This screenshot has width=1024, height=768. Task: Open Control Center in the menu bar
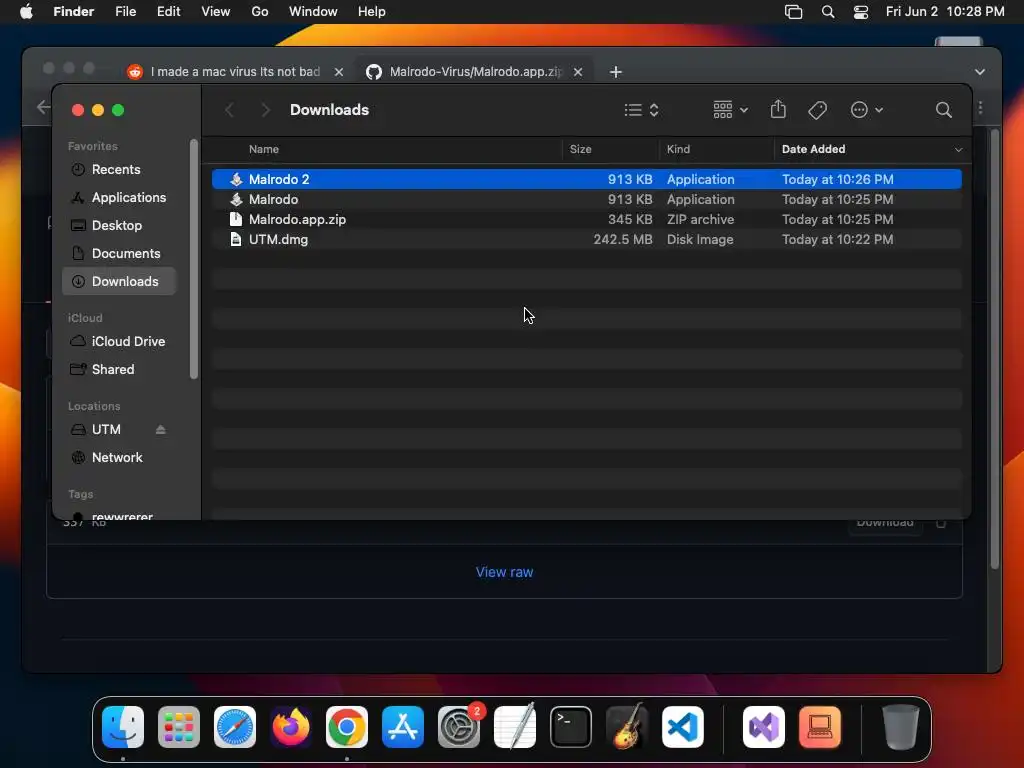point(861,12)
